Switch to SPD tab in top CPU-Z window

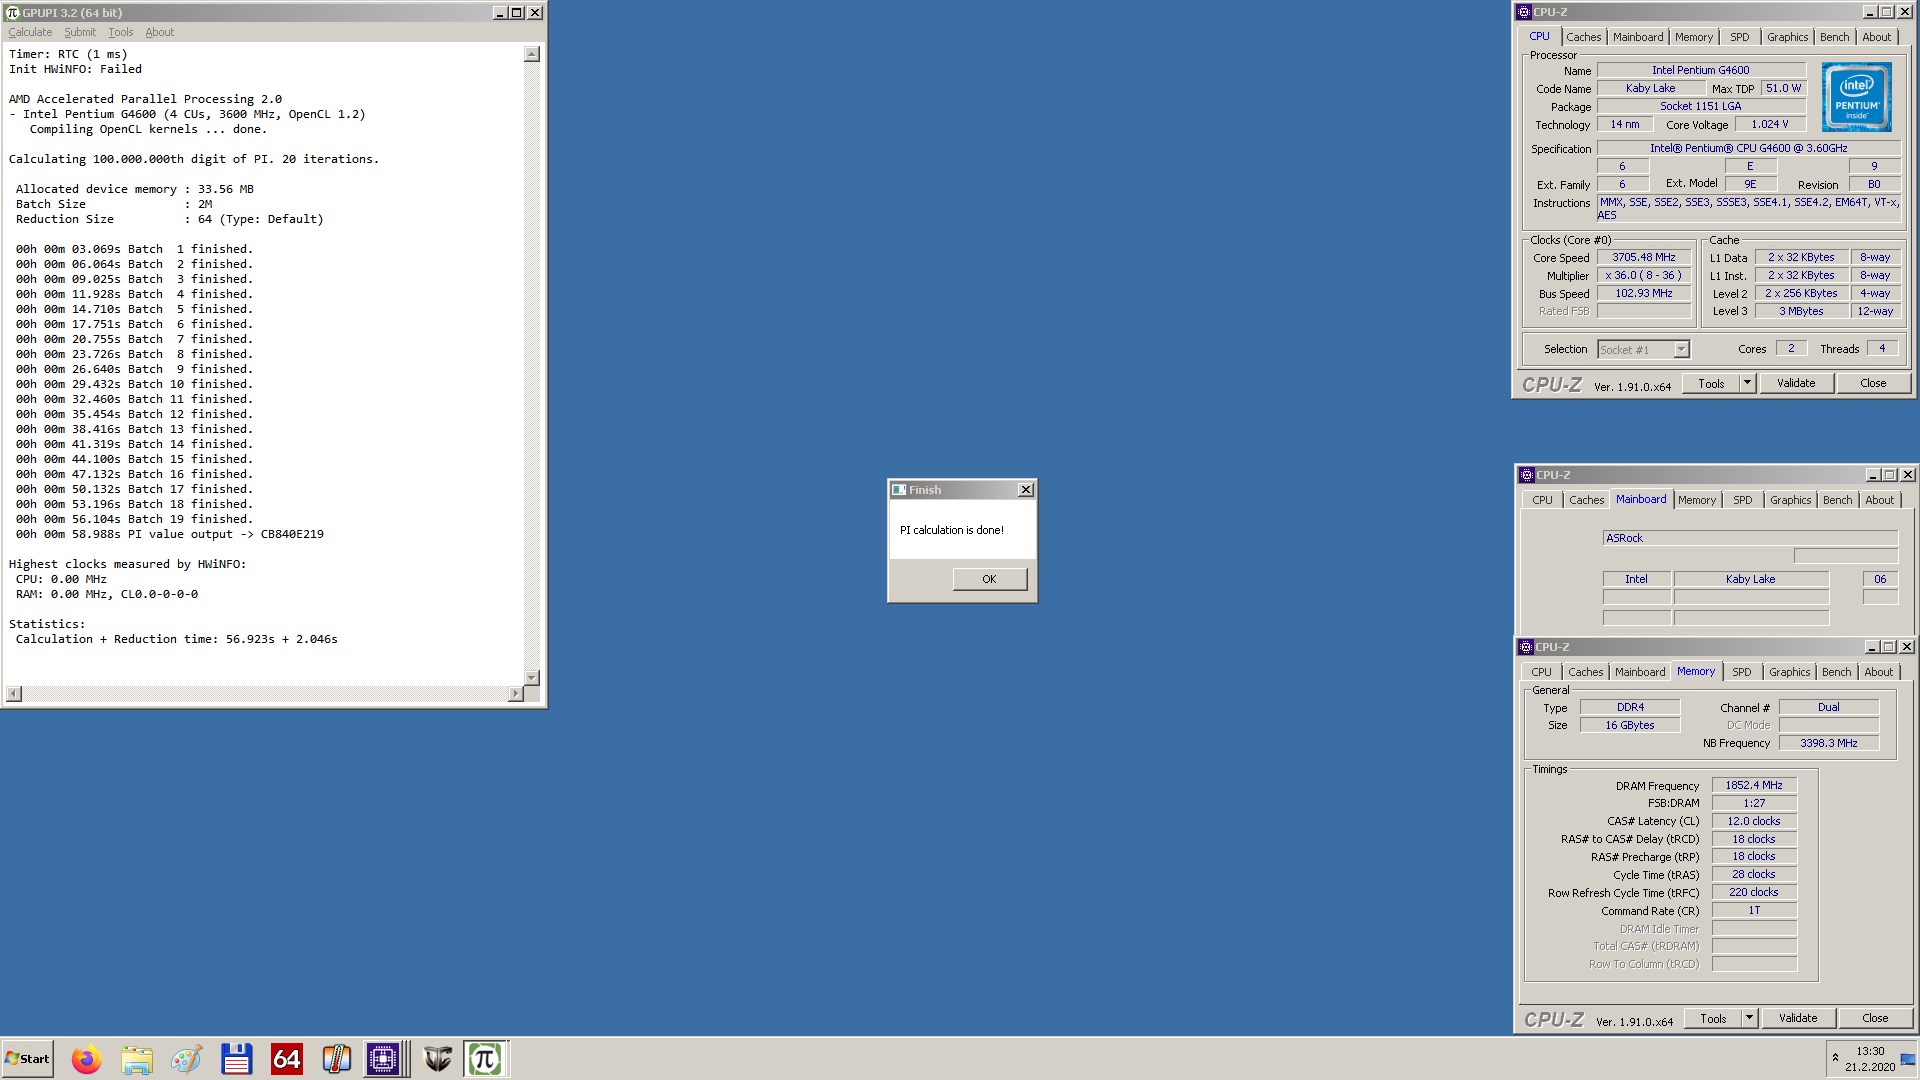[1740, 37]
